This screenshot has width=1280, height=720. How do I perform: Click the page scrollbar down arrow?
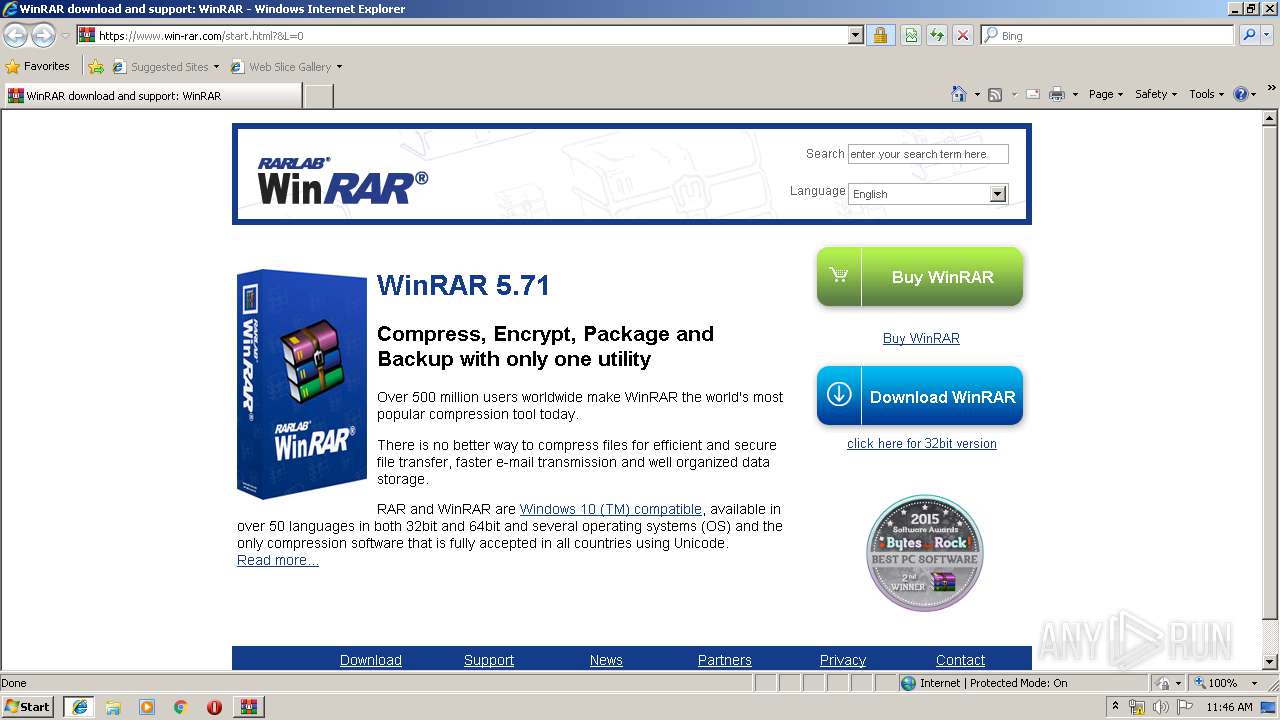(1270, 662)
